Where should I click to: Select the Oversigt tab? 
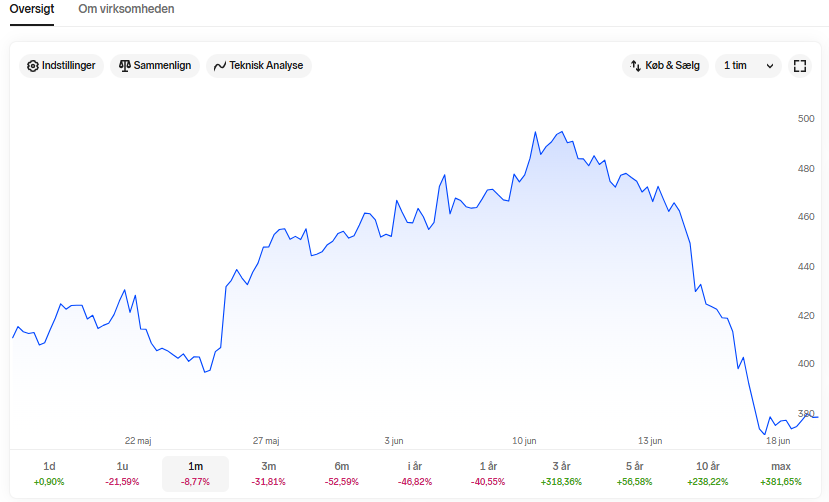coord(32,9)
